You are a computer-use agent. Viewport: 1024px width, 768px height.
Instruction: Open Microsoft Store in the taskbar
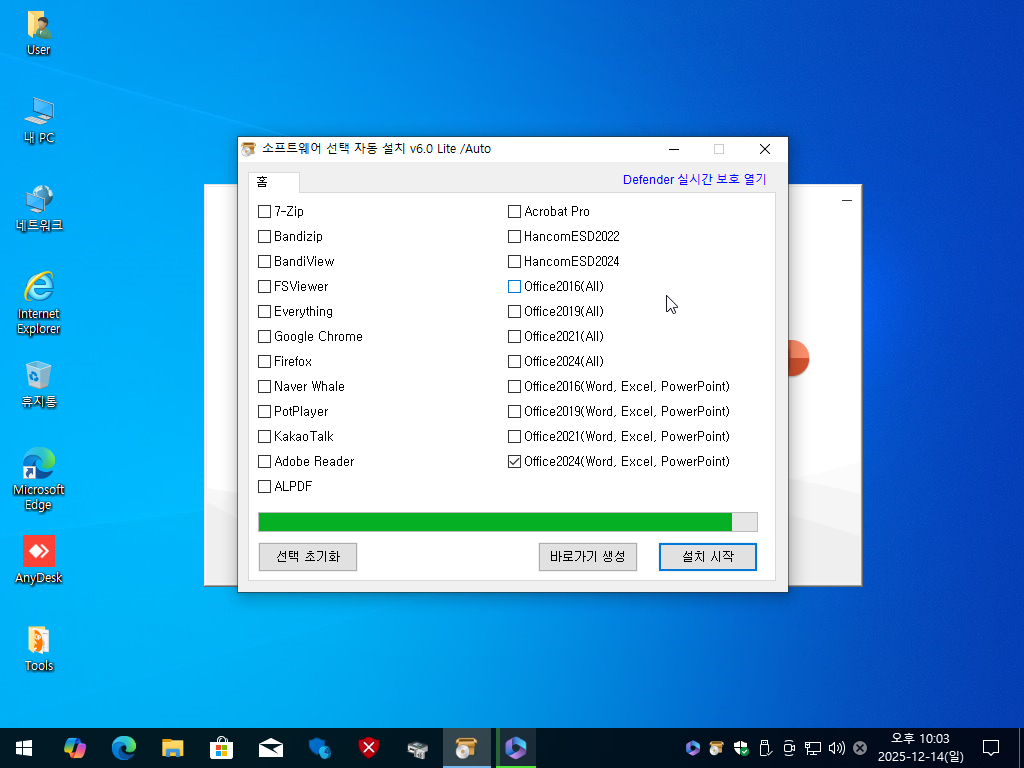click(x=221, y=748)
